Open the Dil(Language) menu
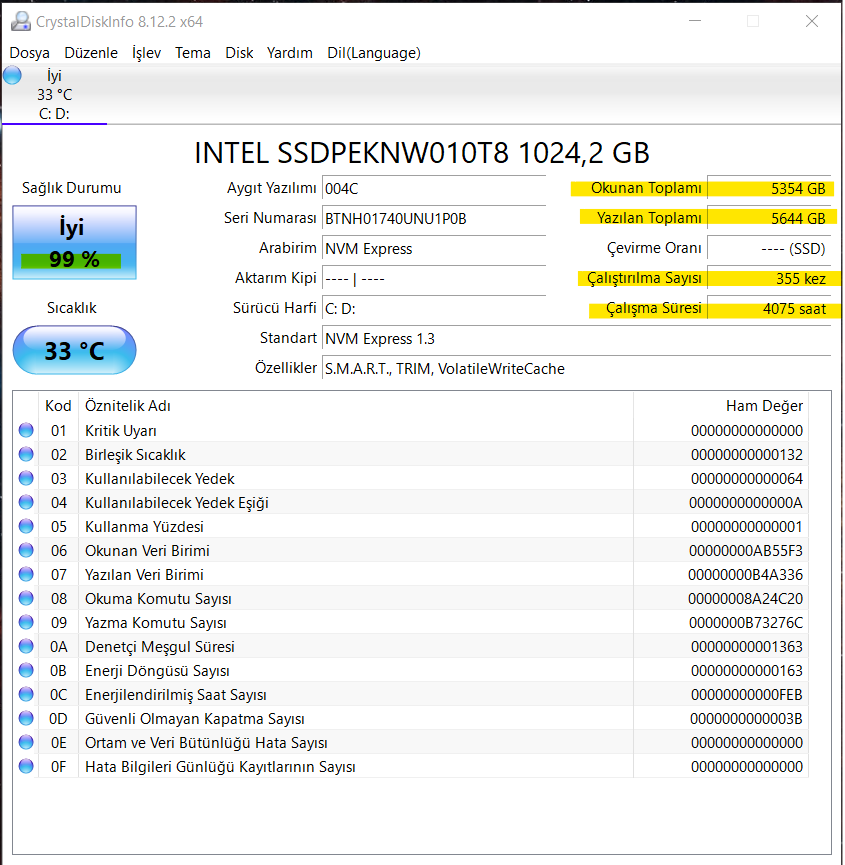Image resolution: width=845 pixels, height=865 pixels. 374,53
